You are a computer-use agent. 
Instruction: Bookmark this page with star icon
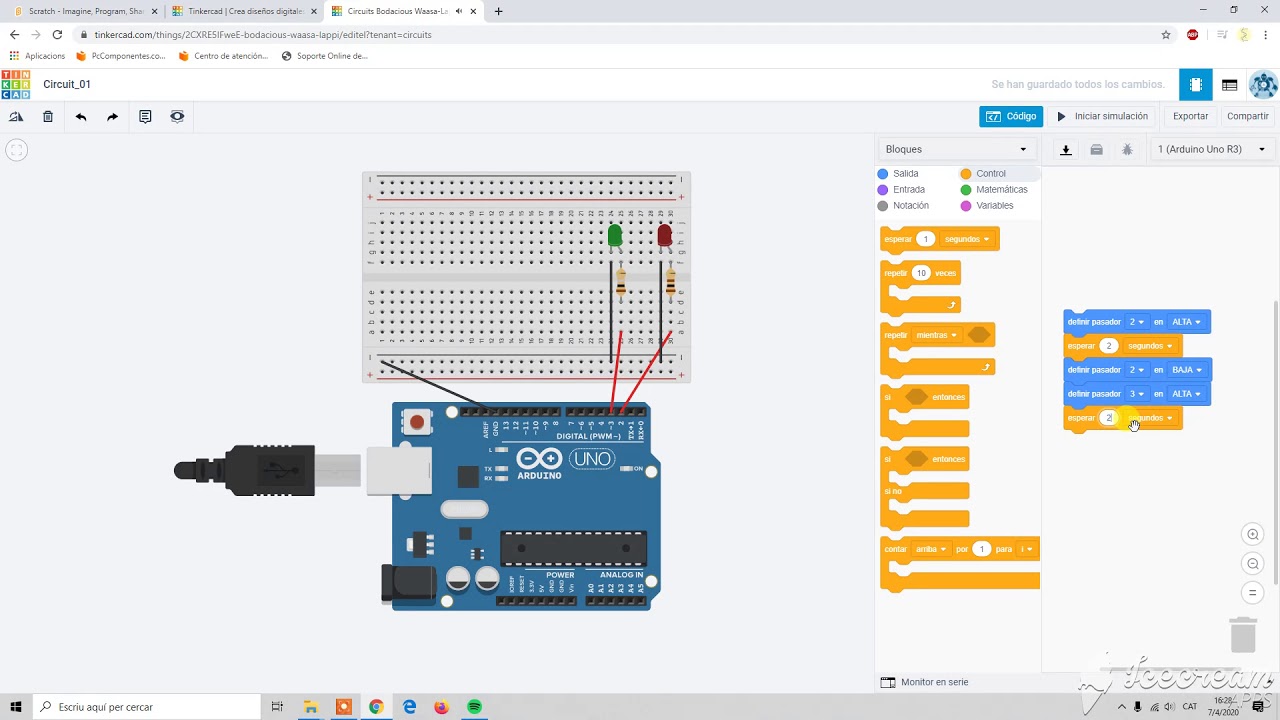point(1166,34)
